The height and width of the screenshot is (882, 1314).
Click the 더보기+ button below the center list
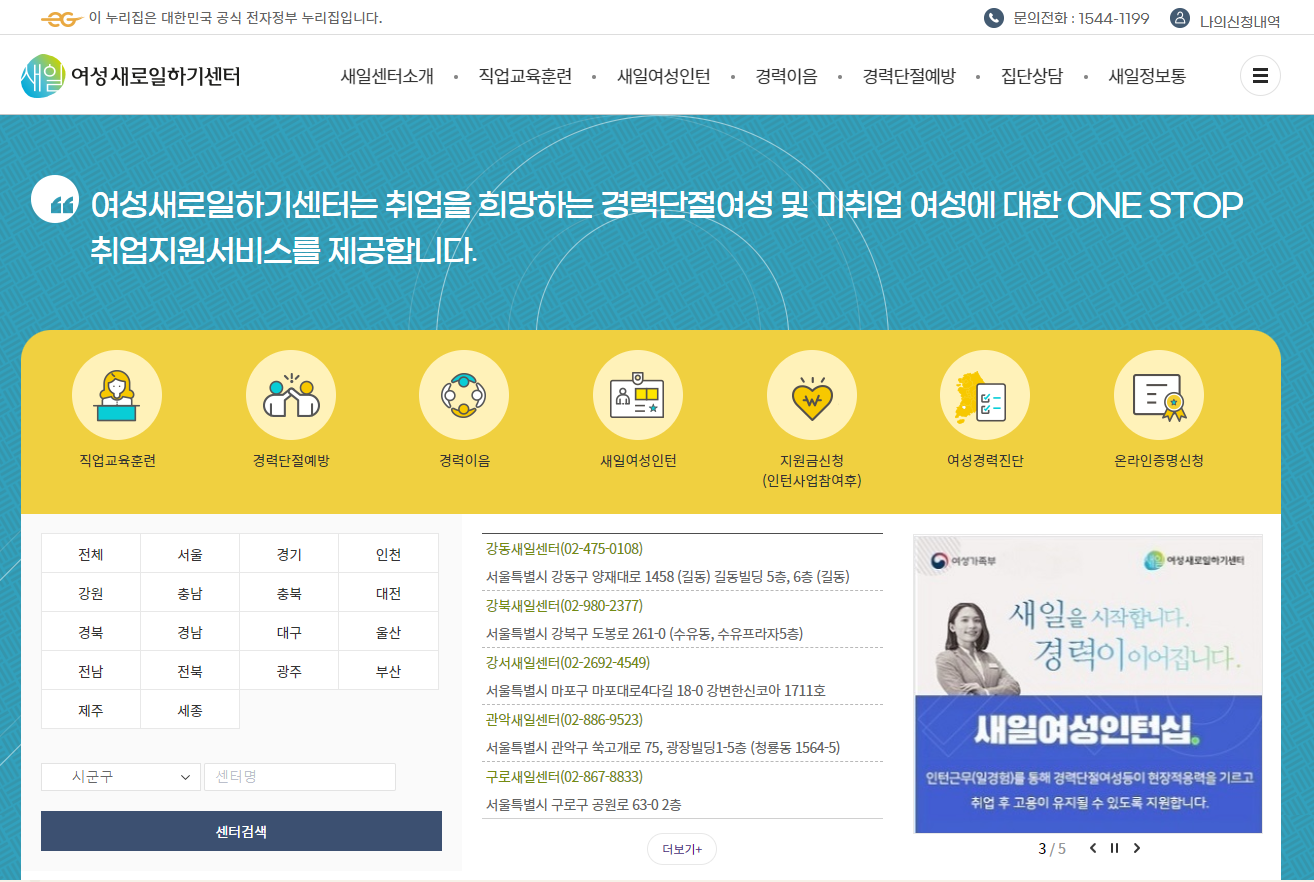coord(681,847)
